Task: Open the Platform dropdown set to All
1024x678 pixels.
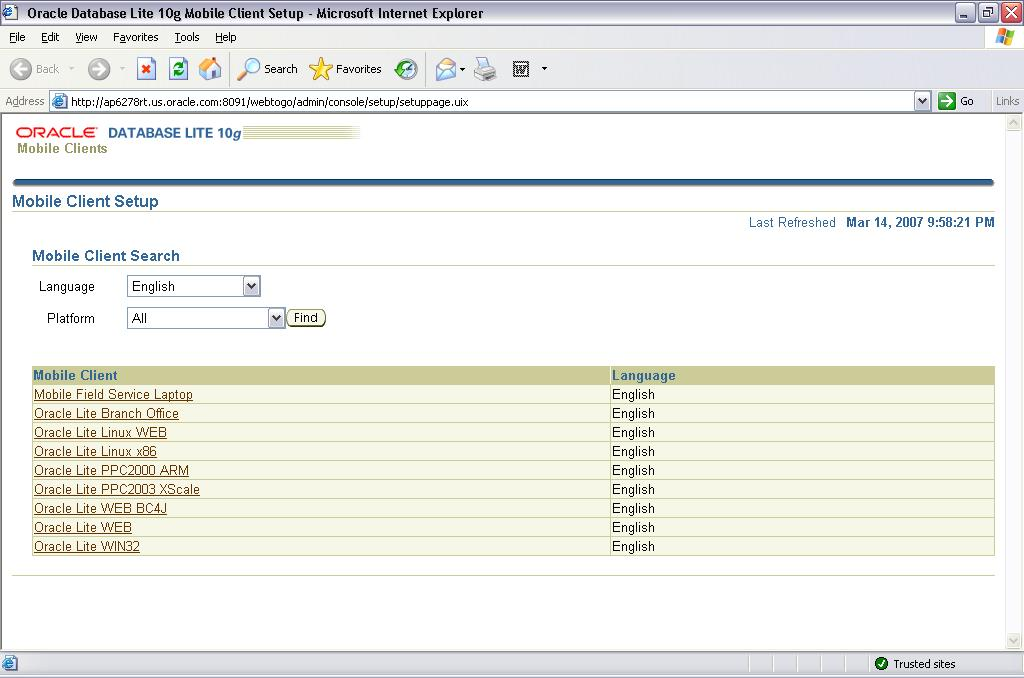Action: 206,318
